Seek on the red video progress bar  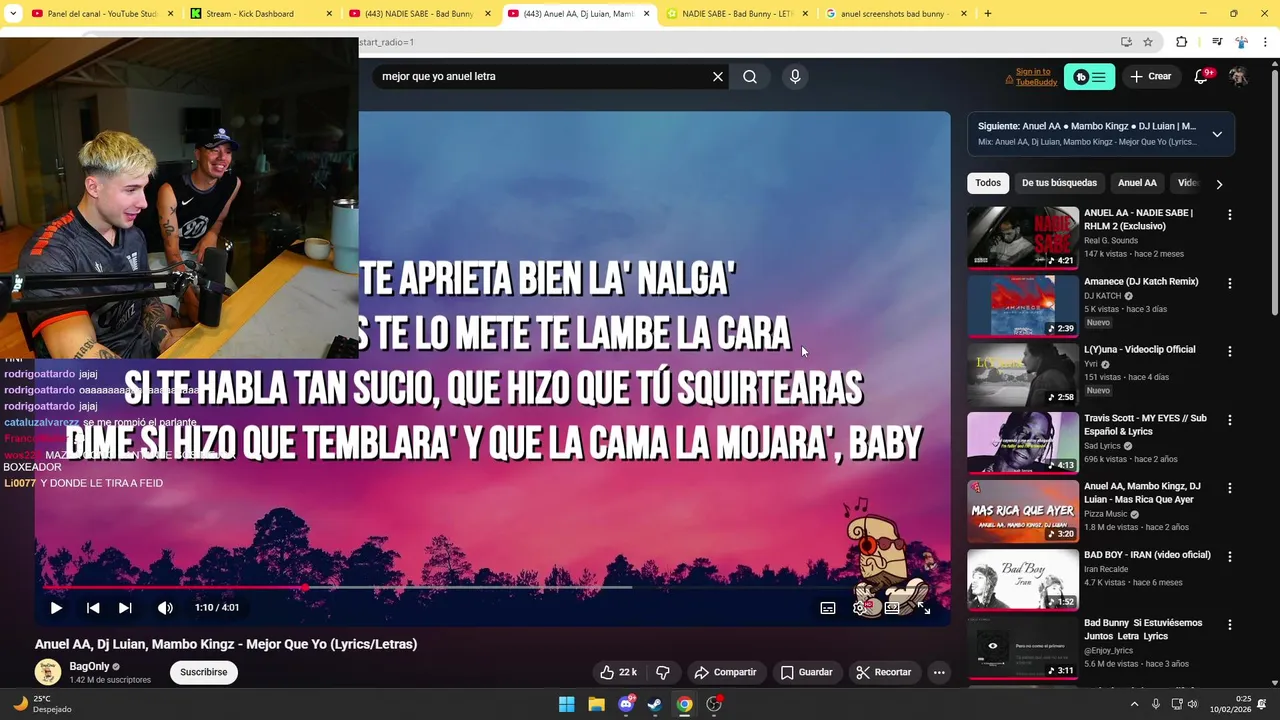[493, 587]
